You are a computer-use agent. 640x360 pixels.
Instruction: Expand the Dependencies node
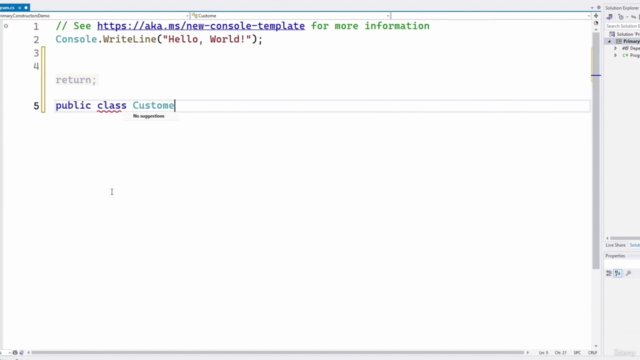coord(616,48)
